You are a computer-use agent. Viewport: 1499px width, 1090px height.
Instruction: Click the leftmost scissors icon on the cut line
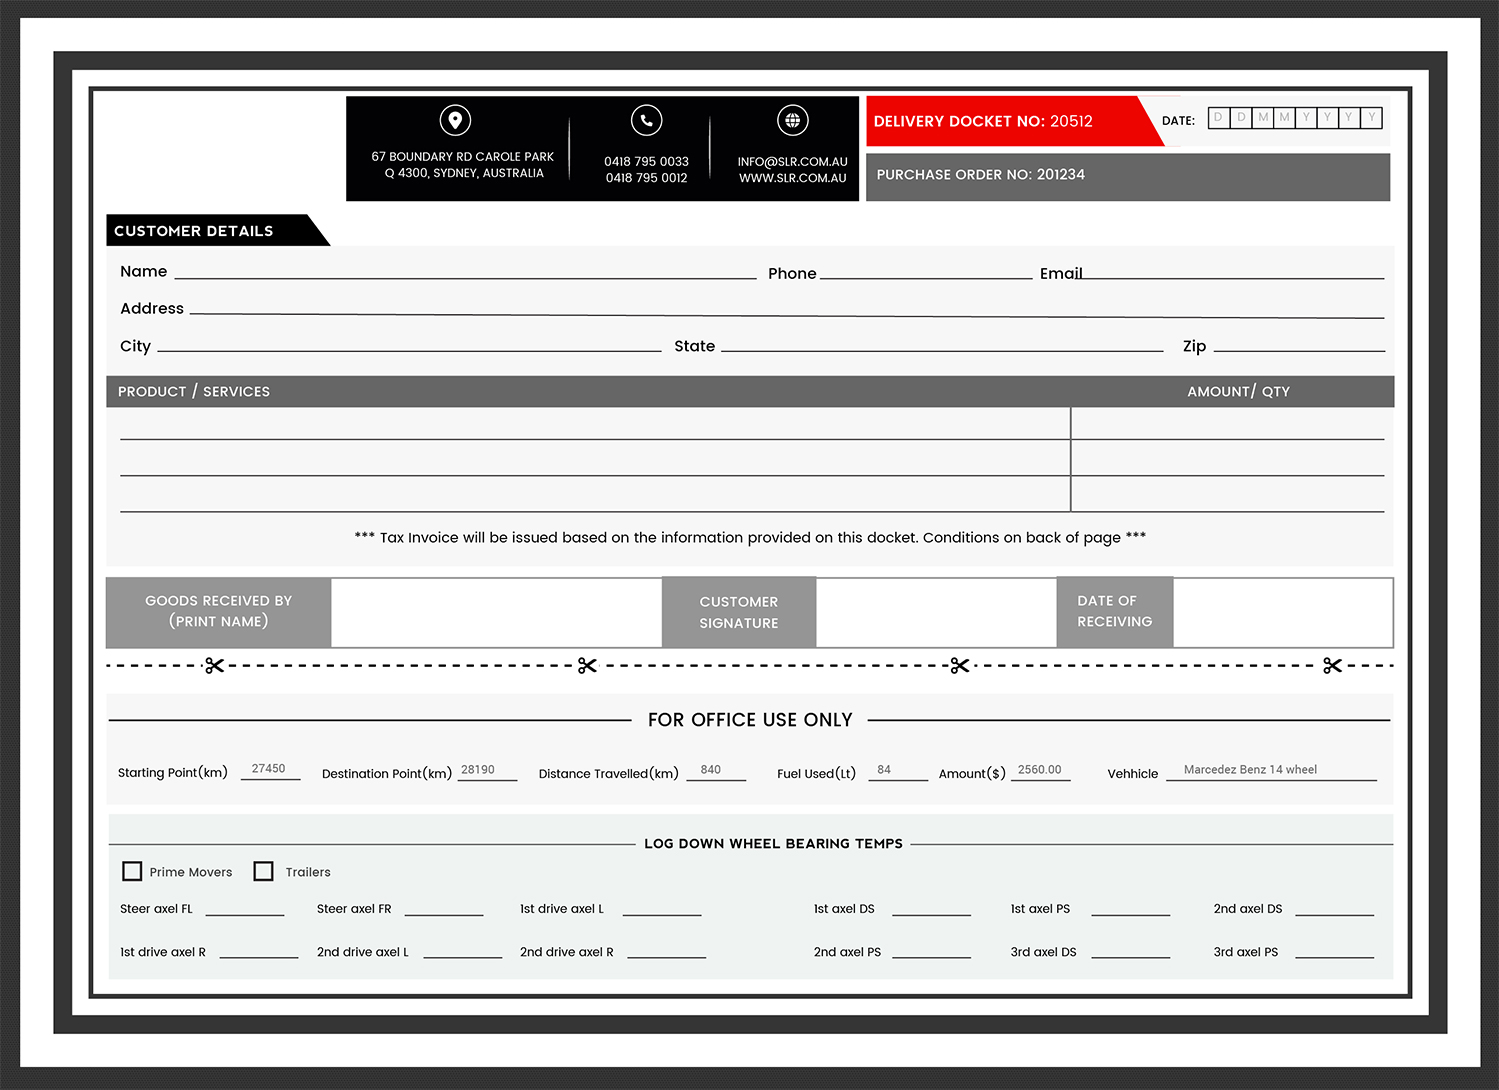[x=214, y=666]
